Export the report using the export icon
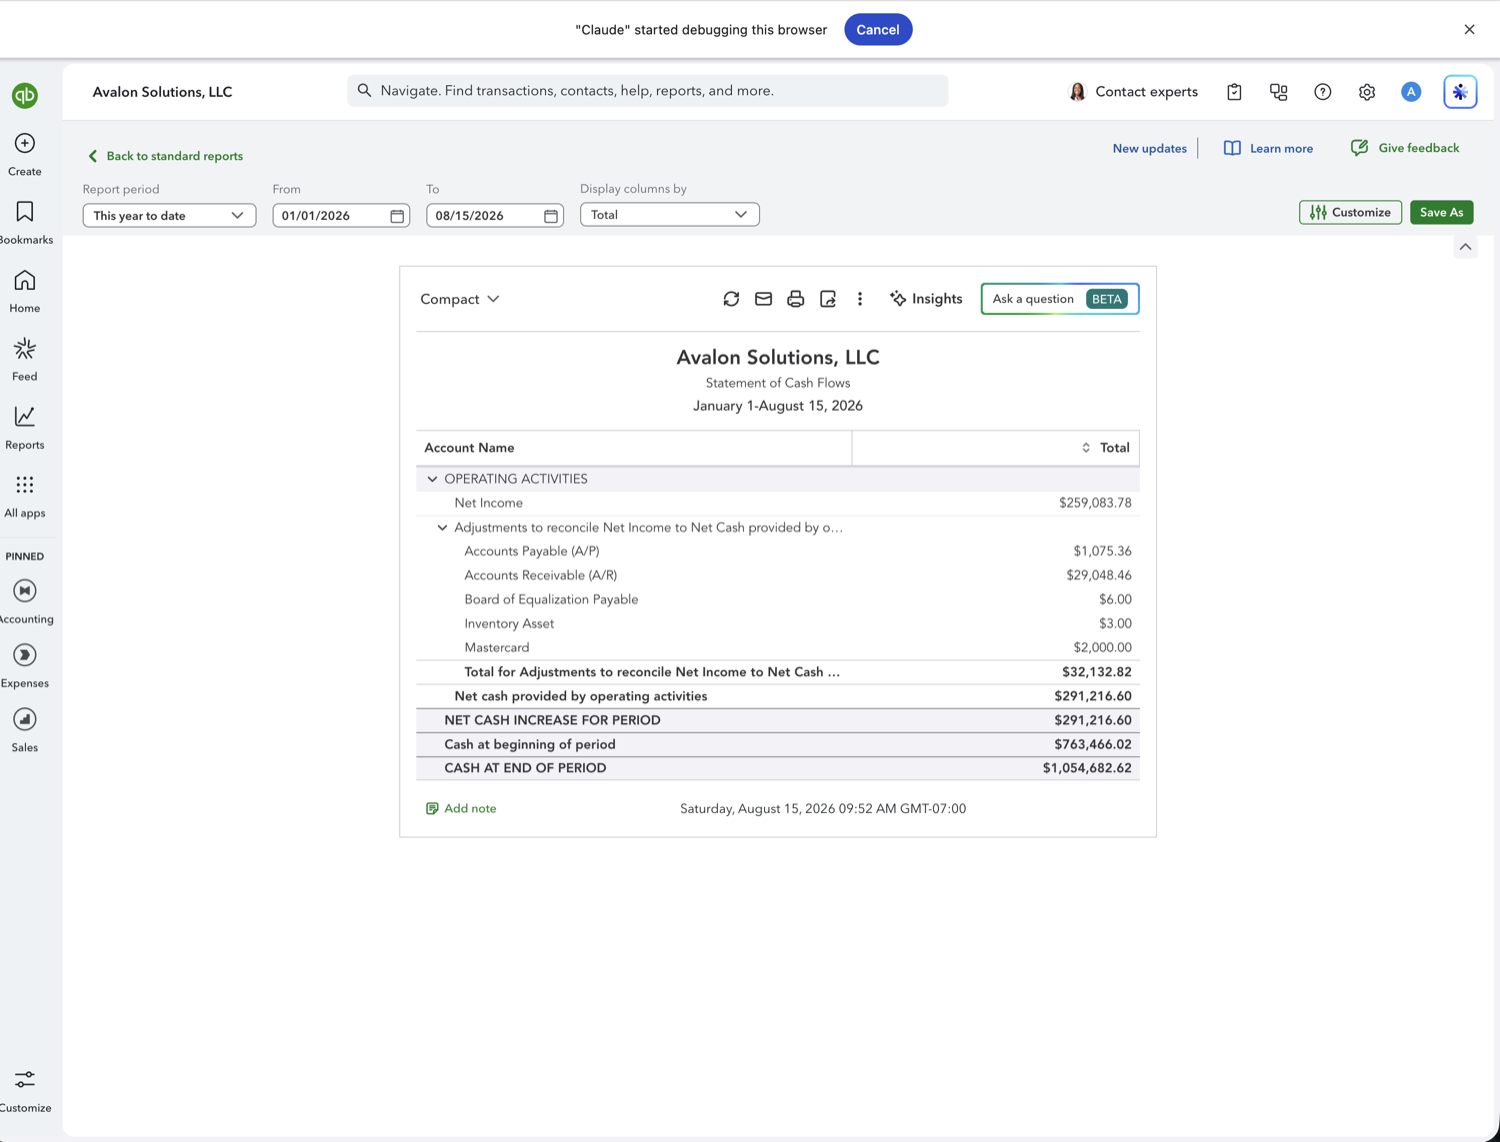The width and height of the screenshot is (1500, 1142). (x=828, y=299)
